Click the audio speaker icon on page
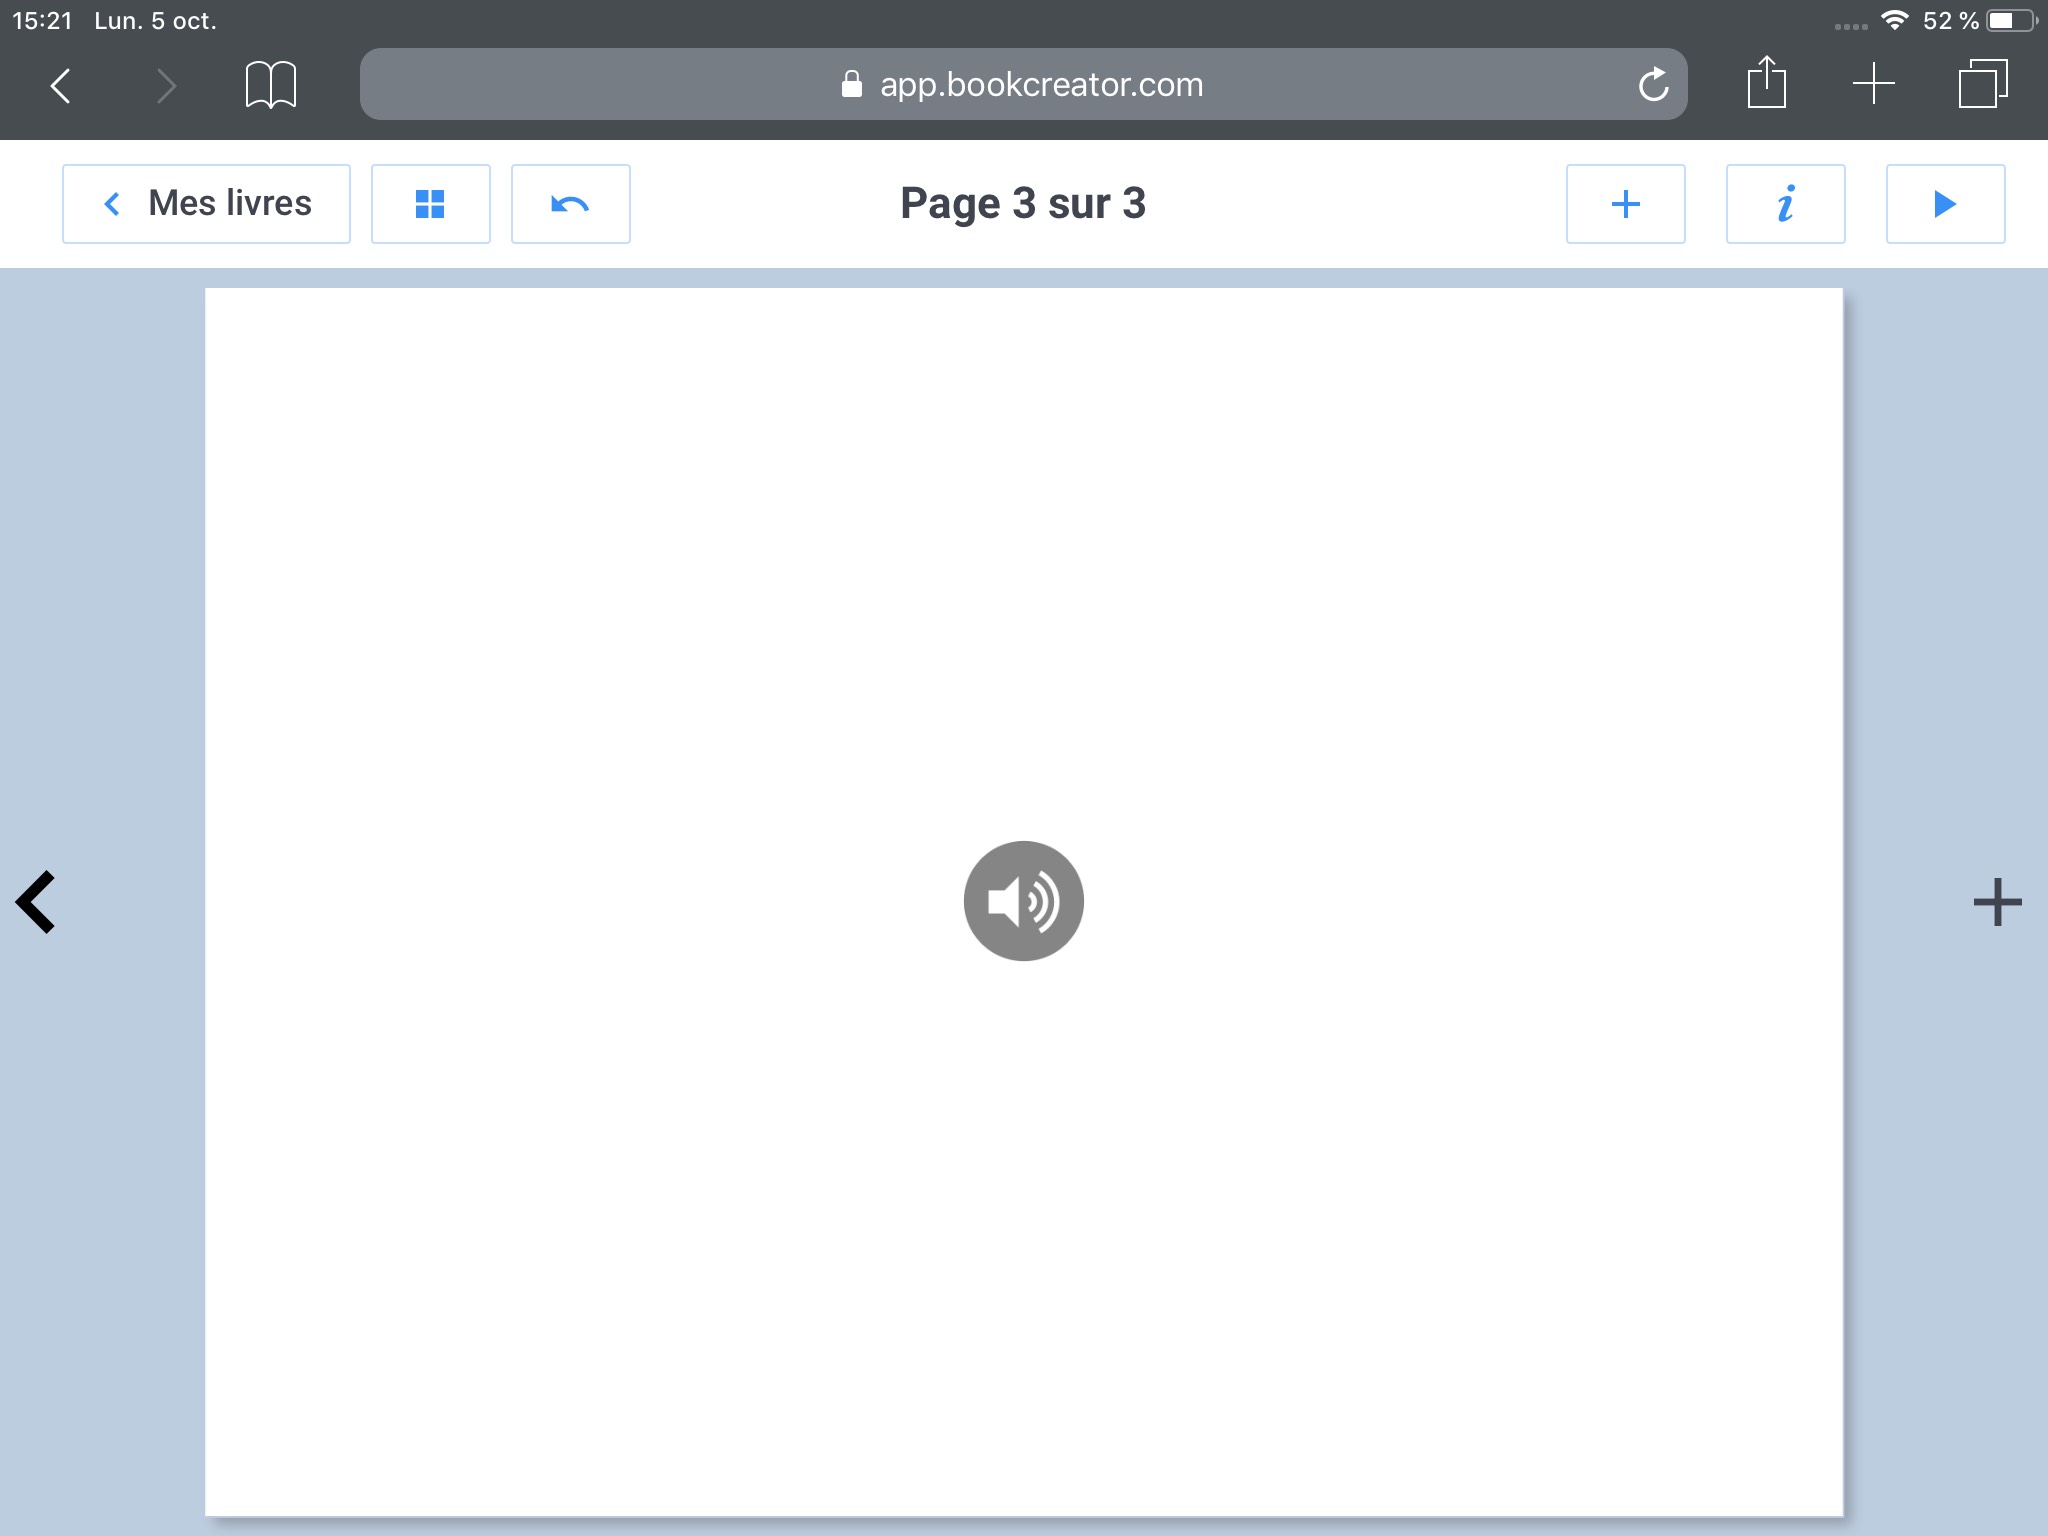Screen dimensions: 2048x1536 [x=1023, y=901]
